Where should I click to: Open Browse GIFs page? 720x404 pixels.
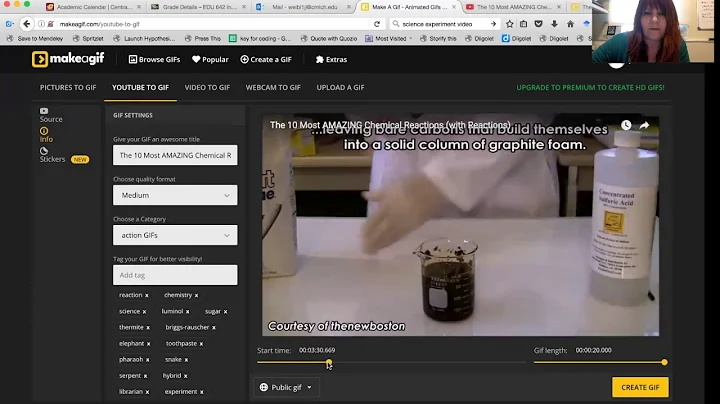point(154,59)
